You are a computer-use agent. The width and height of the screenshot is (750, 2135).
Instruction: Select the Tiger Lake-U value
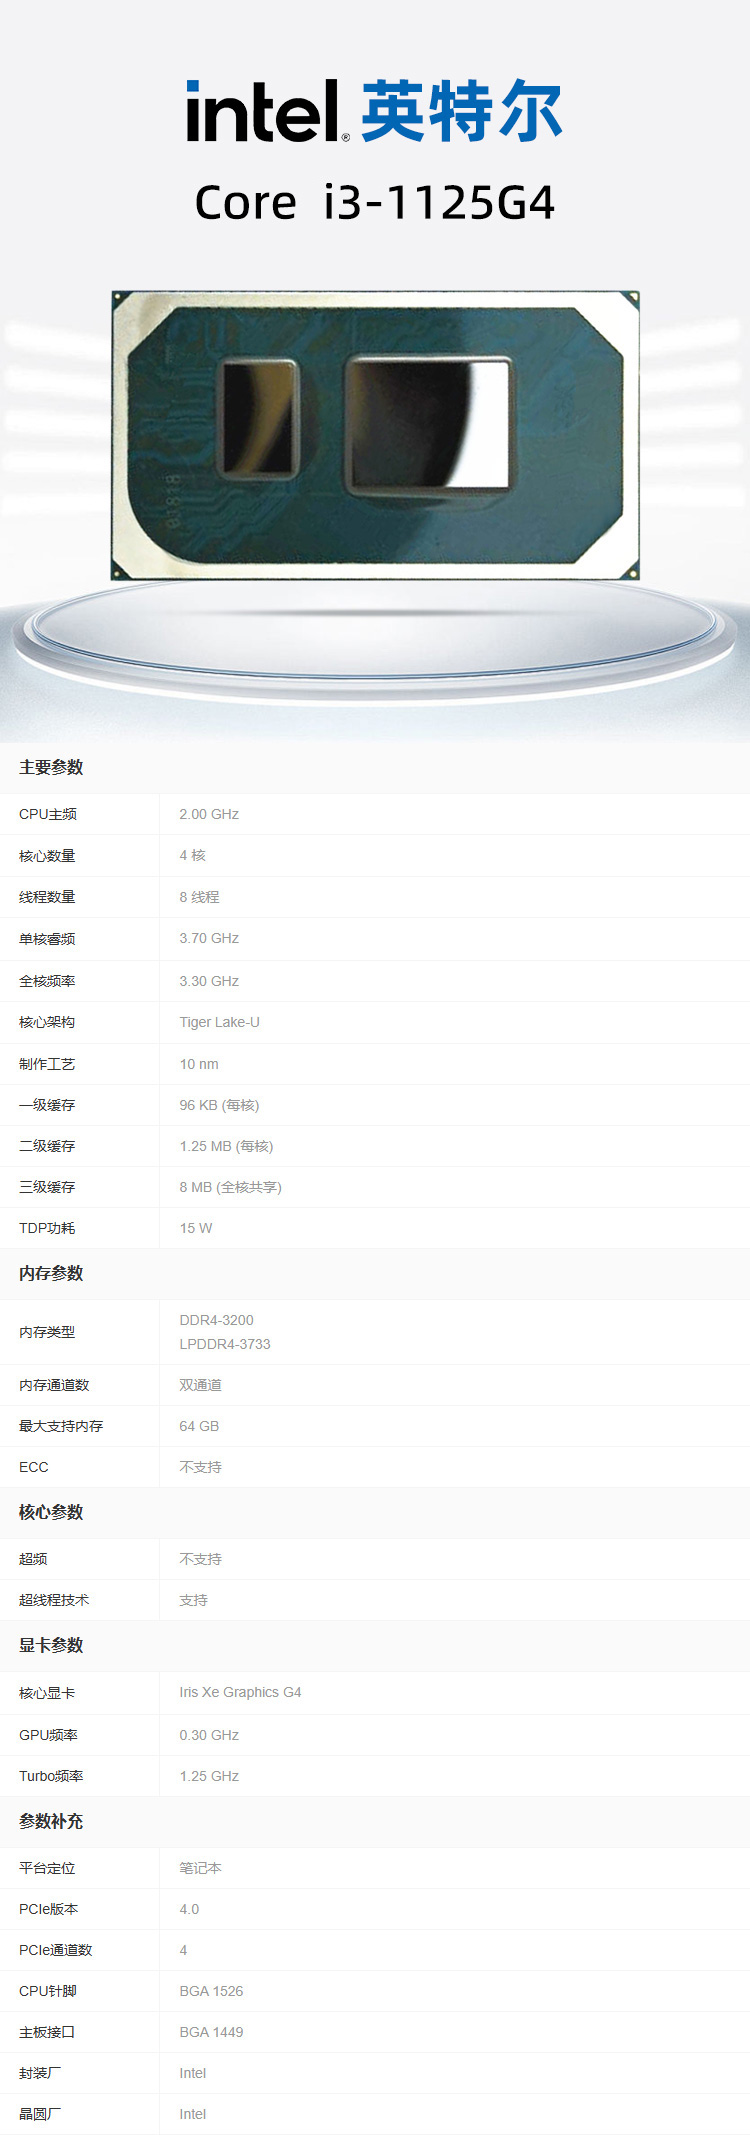click(219, 1022)
